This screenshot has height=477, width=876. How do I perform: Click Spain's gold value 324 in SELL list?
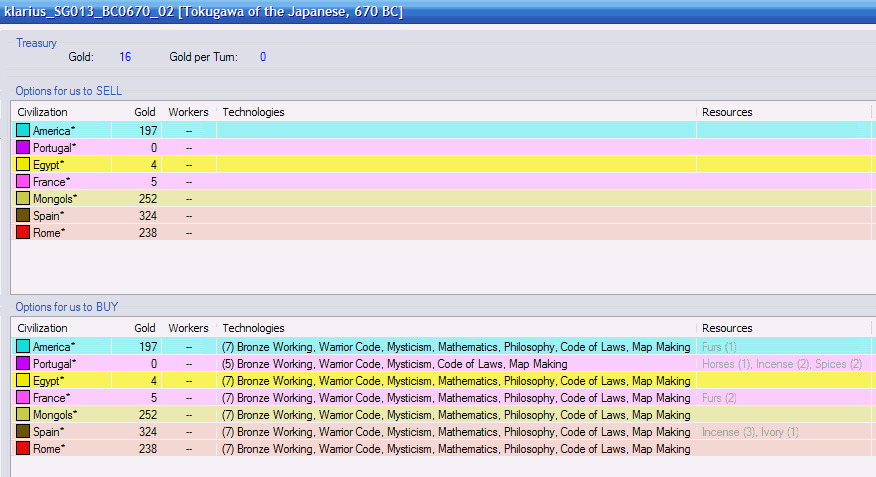point(148,216)
